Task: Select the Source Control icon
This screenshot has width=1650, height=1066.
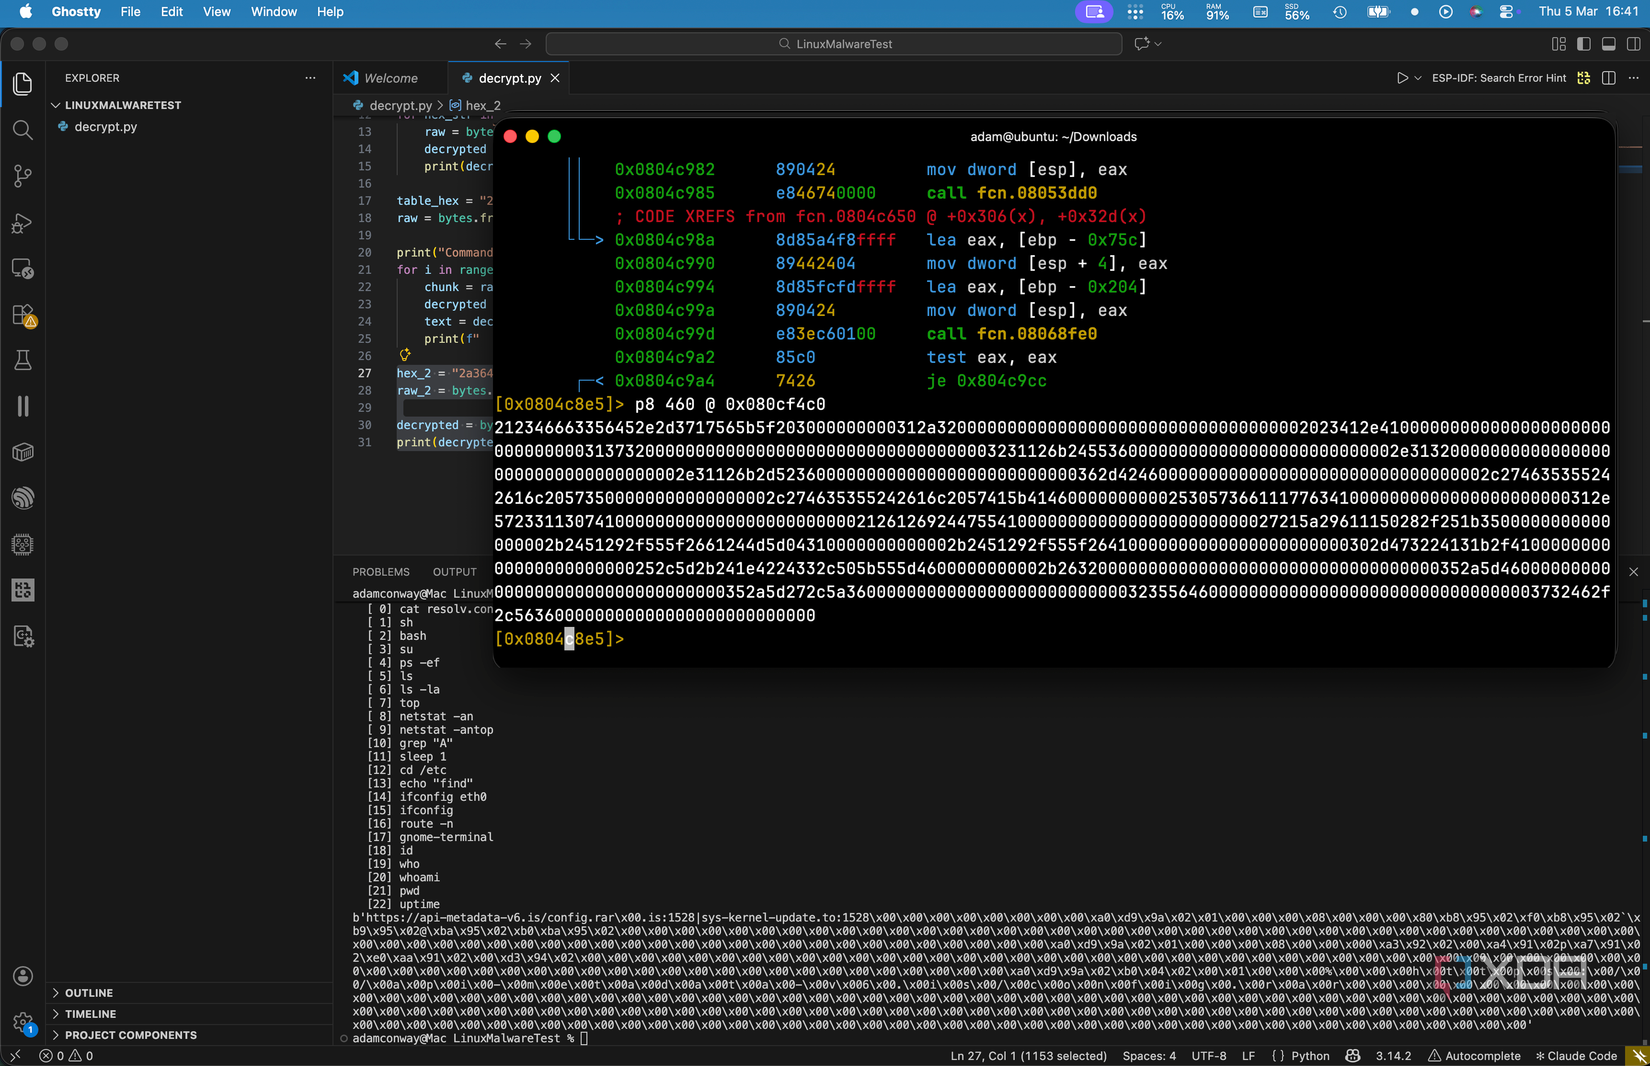Action: click(x=22, y=176)
